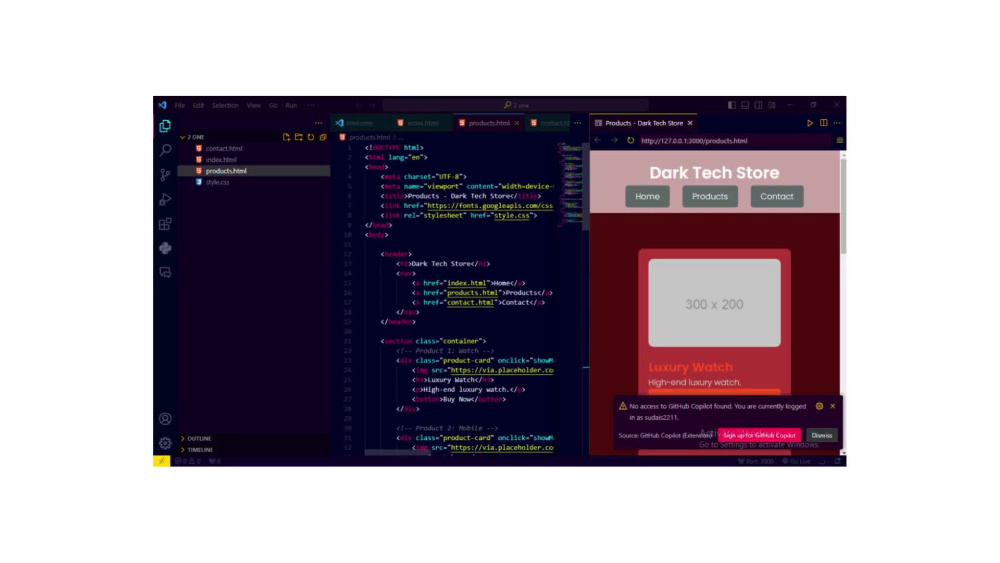
Task: Click the code editor horizontal scrollbar
Action: pyautogui.click(x=397, y=452)
